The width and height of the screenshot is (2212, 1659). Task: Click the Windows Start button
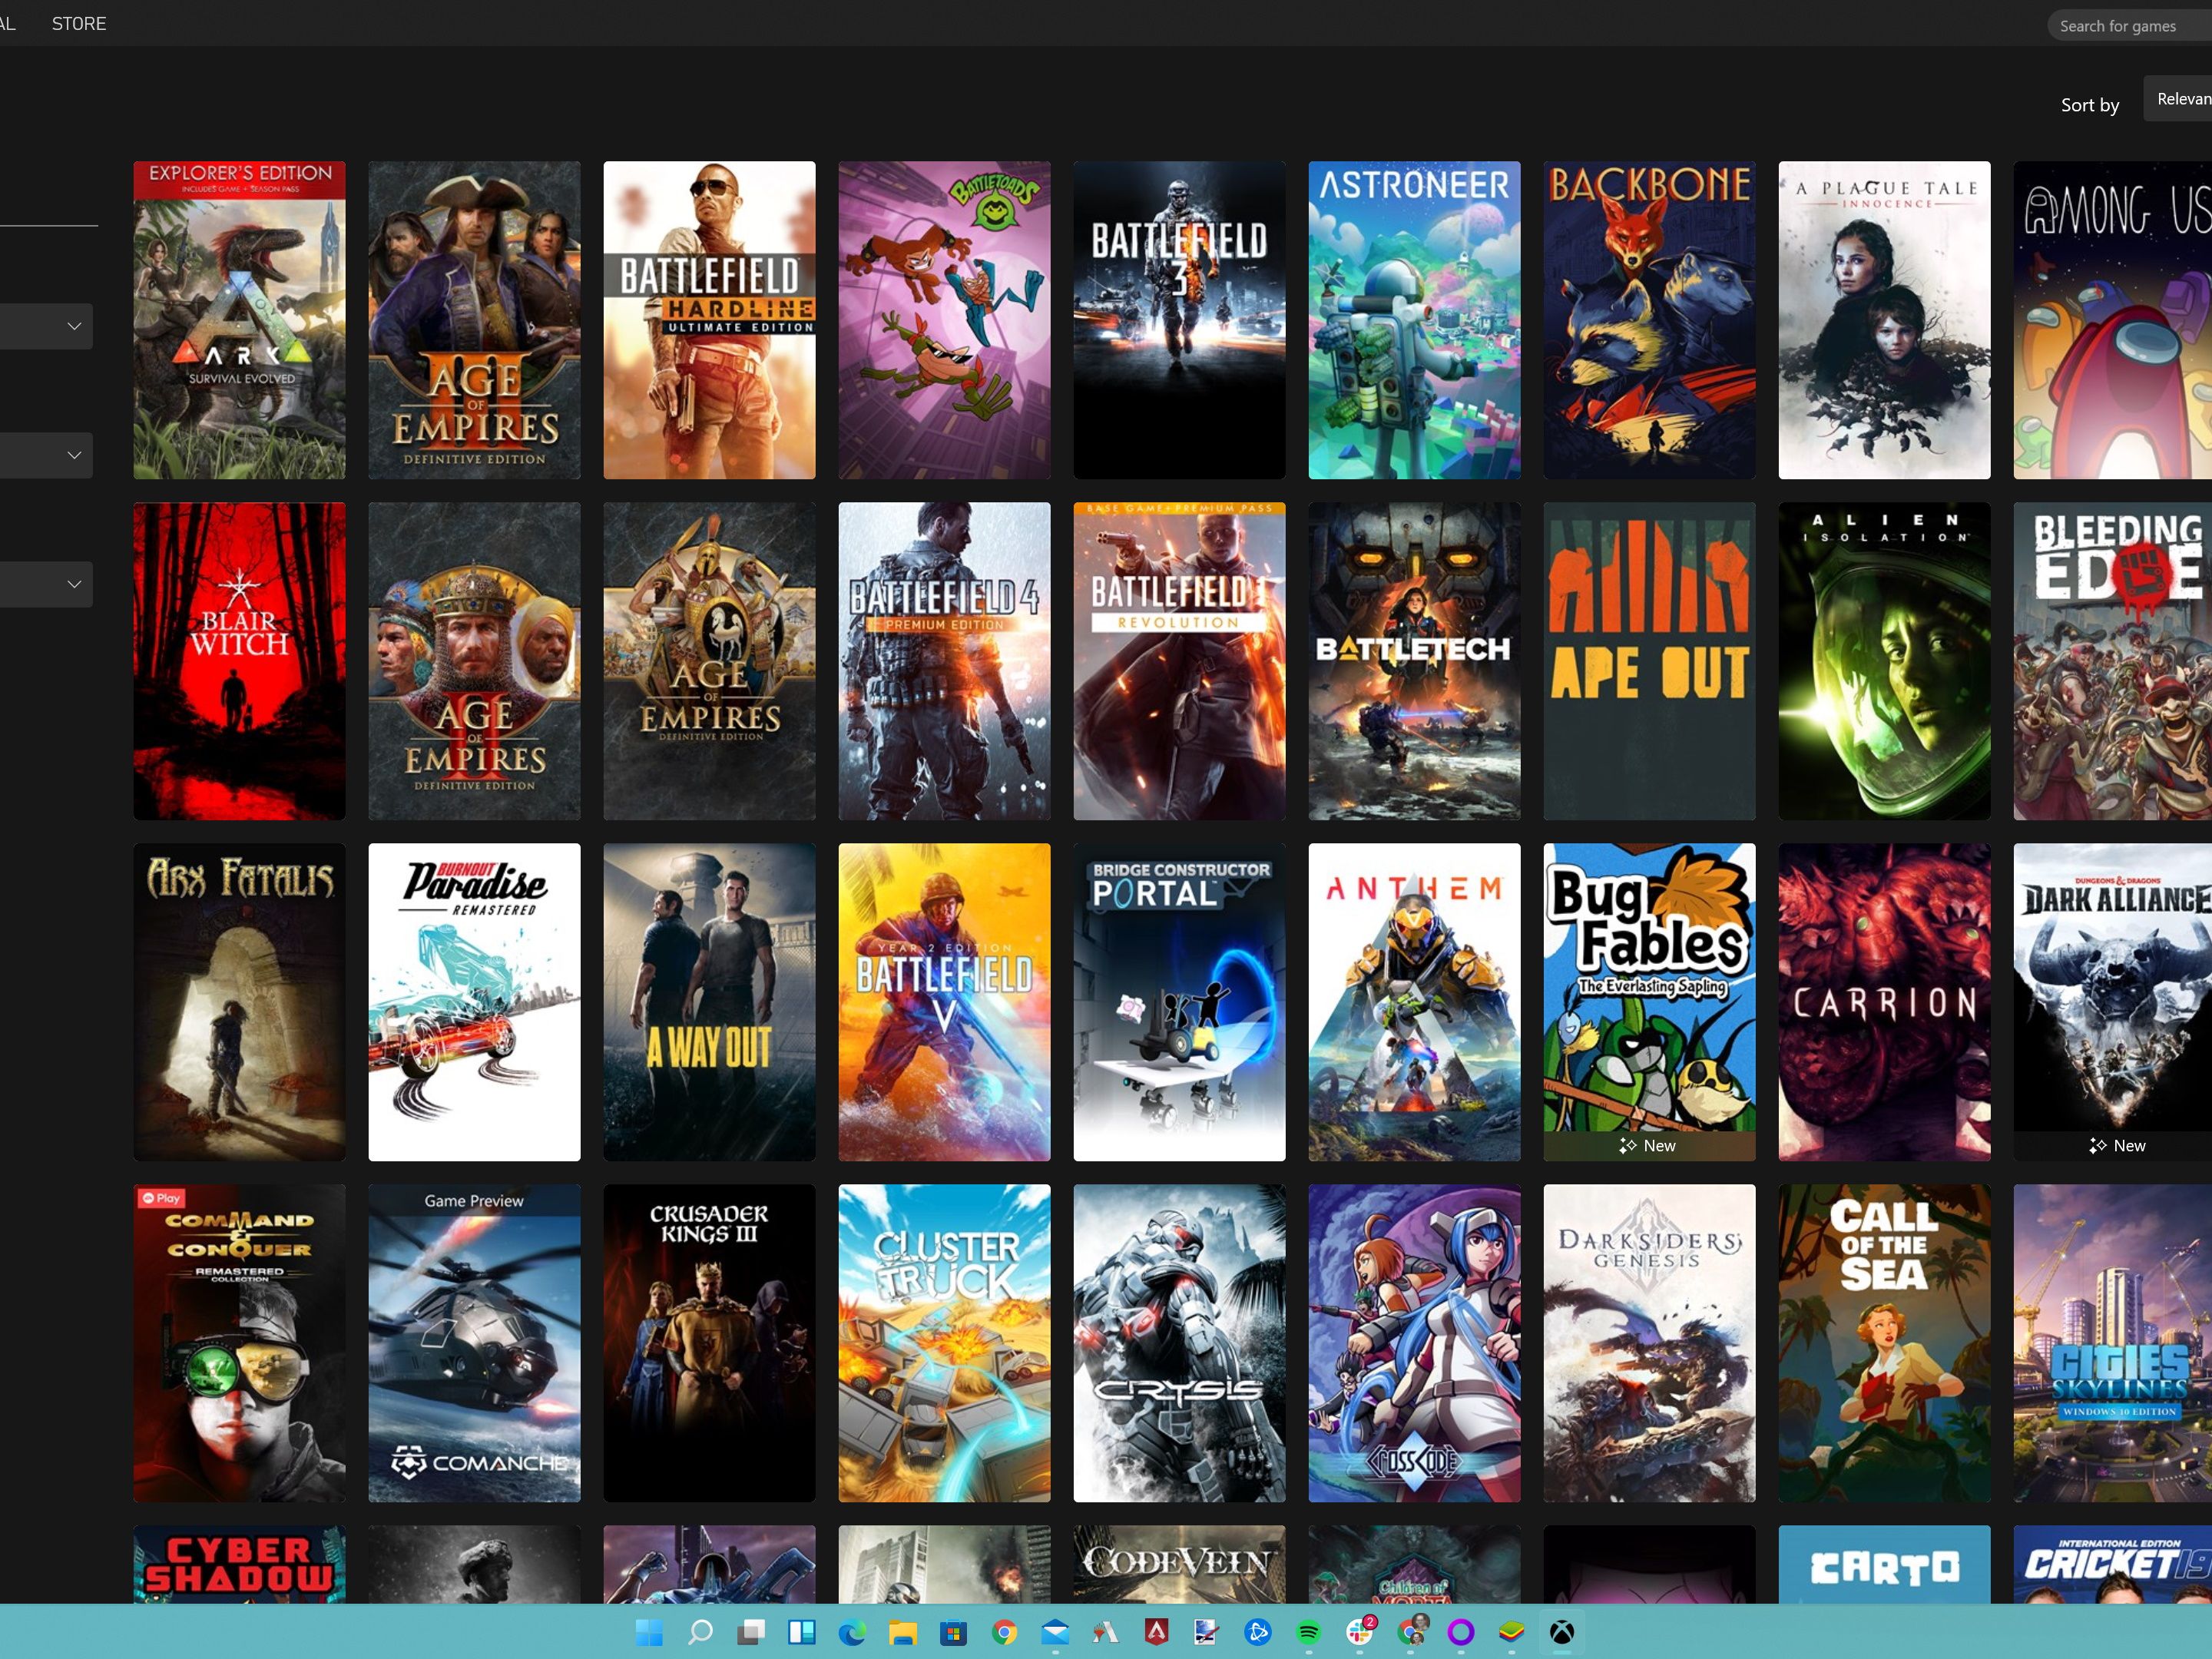(649, 1633)
